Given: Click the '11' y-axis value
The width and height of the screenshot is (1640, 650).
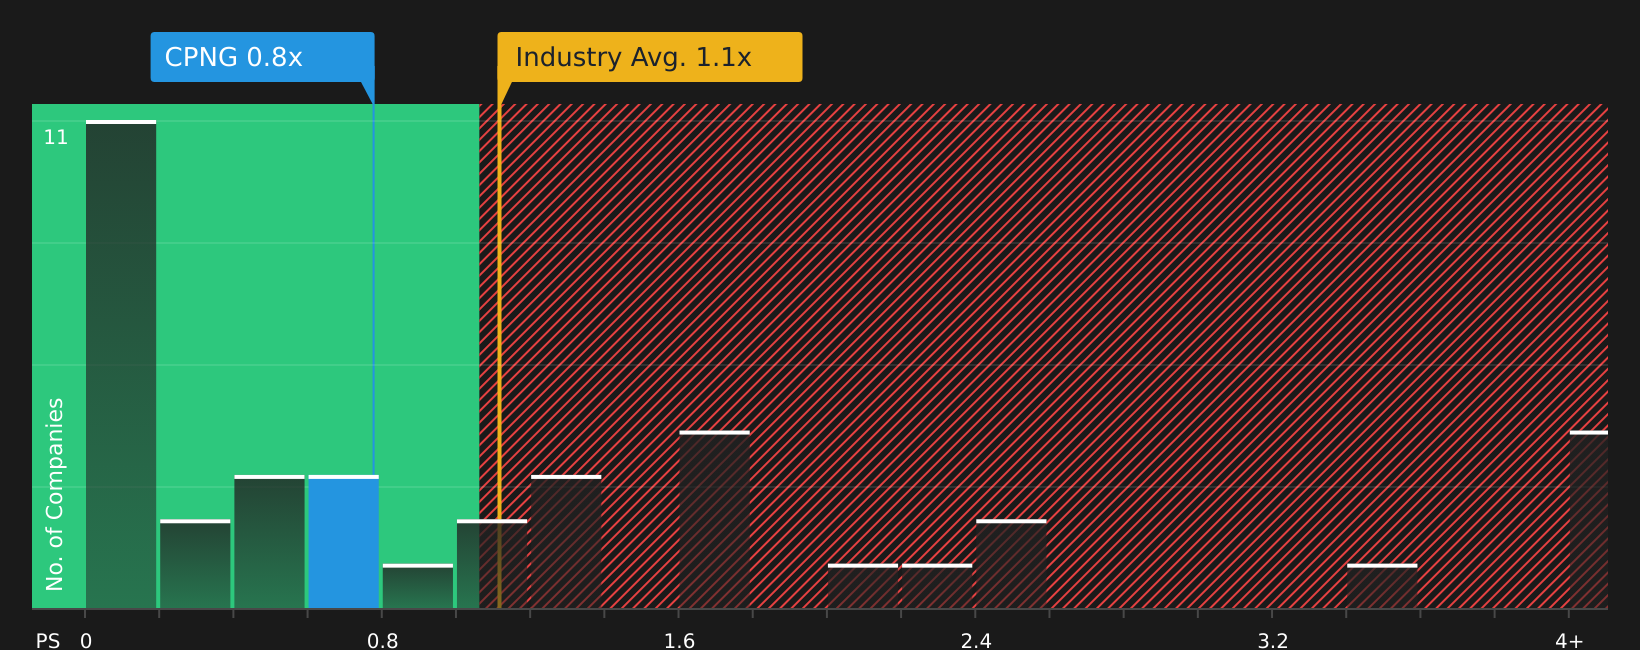Looking at the screenshot, I should [x=56, y=137].
